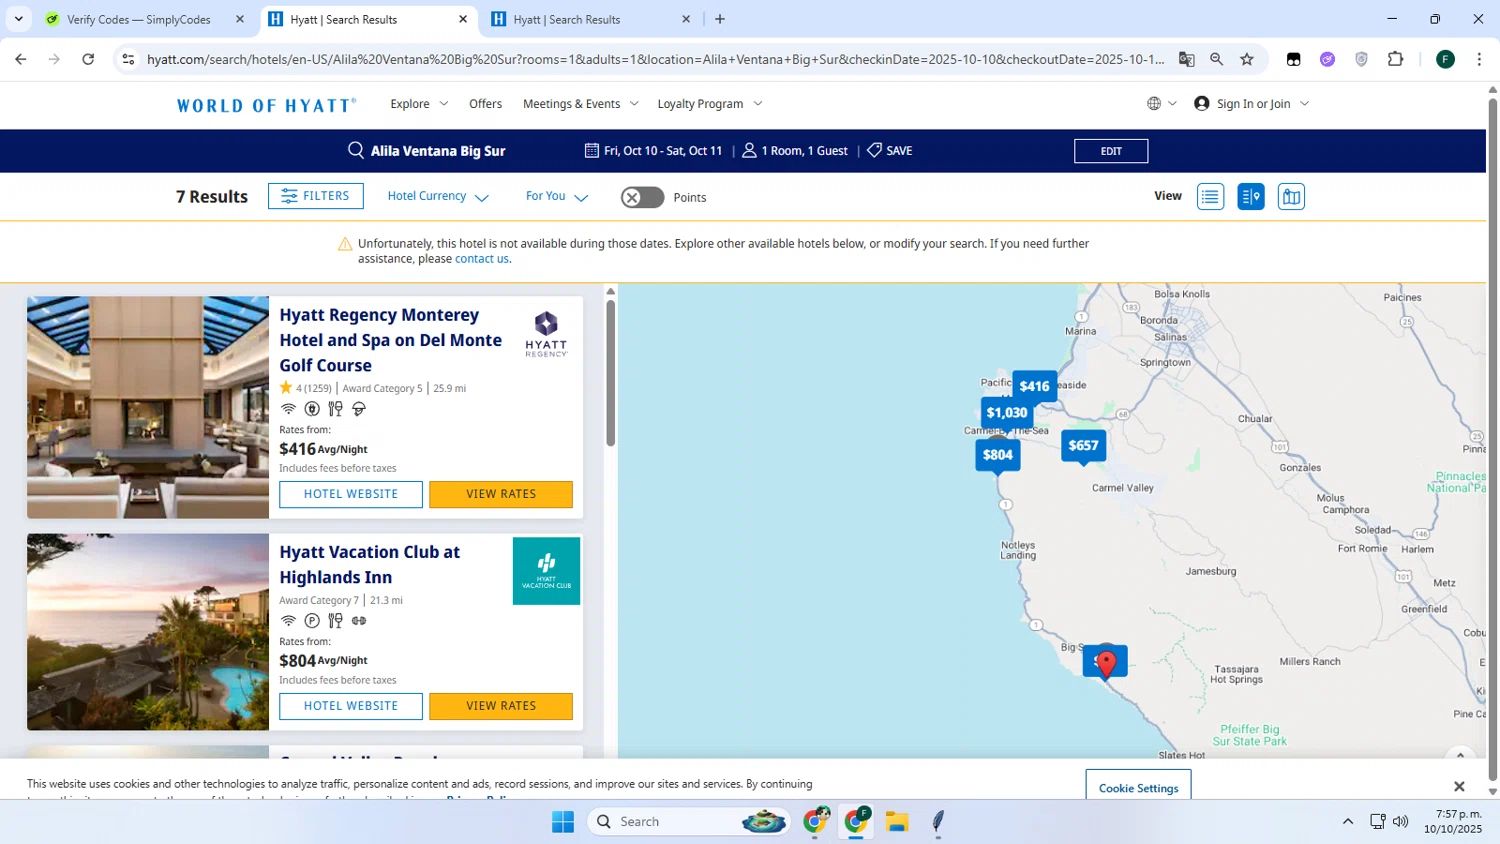
Task: Click the search magnifier icon beside Alila Ventana
Action: click(x=356, y=151)
